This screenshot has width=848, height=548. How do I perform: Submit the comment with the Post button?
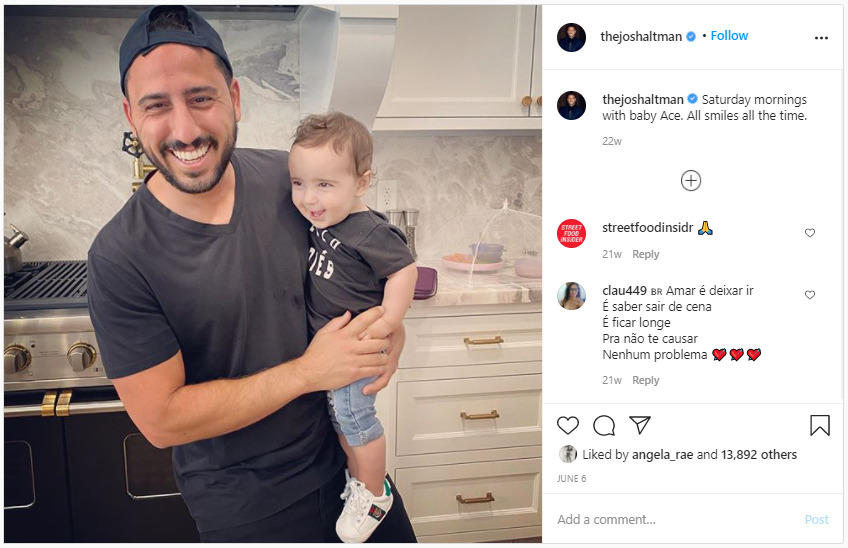click(x=817, y=519)
